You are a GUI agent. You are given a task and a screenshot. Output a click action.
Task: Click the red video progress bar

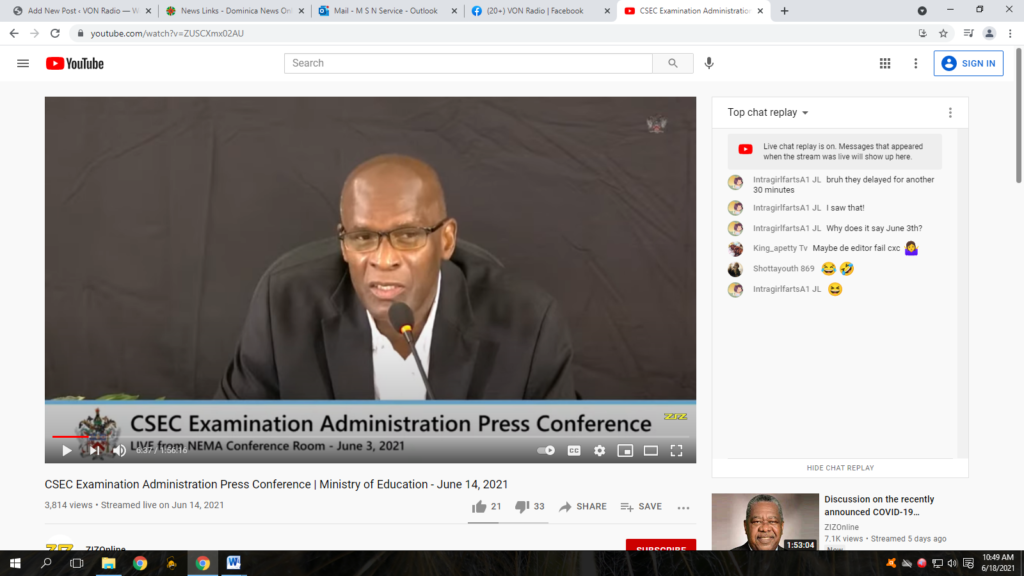coord(70,437)
